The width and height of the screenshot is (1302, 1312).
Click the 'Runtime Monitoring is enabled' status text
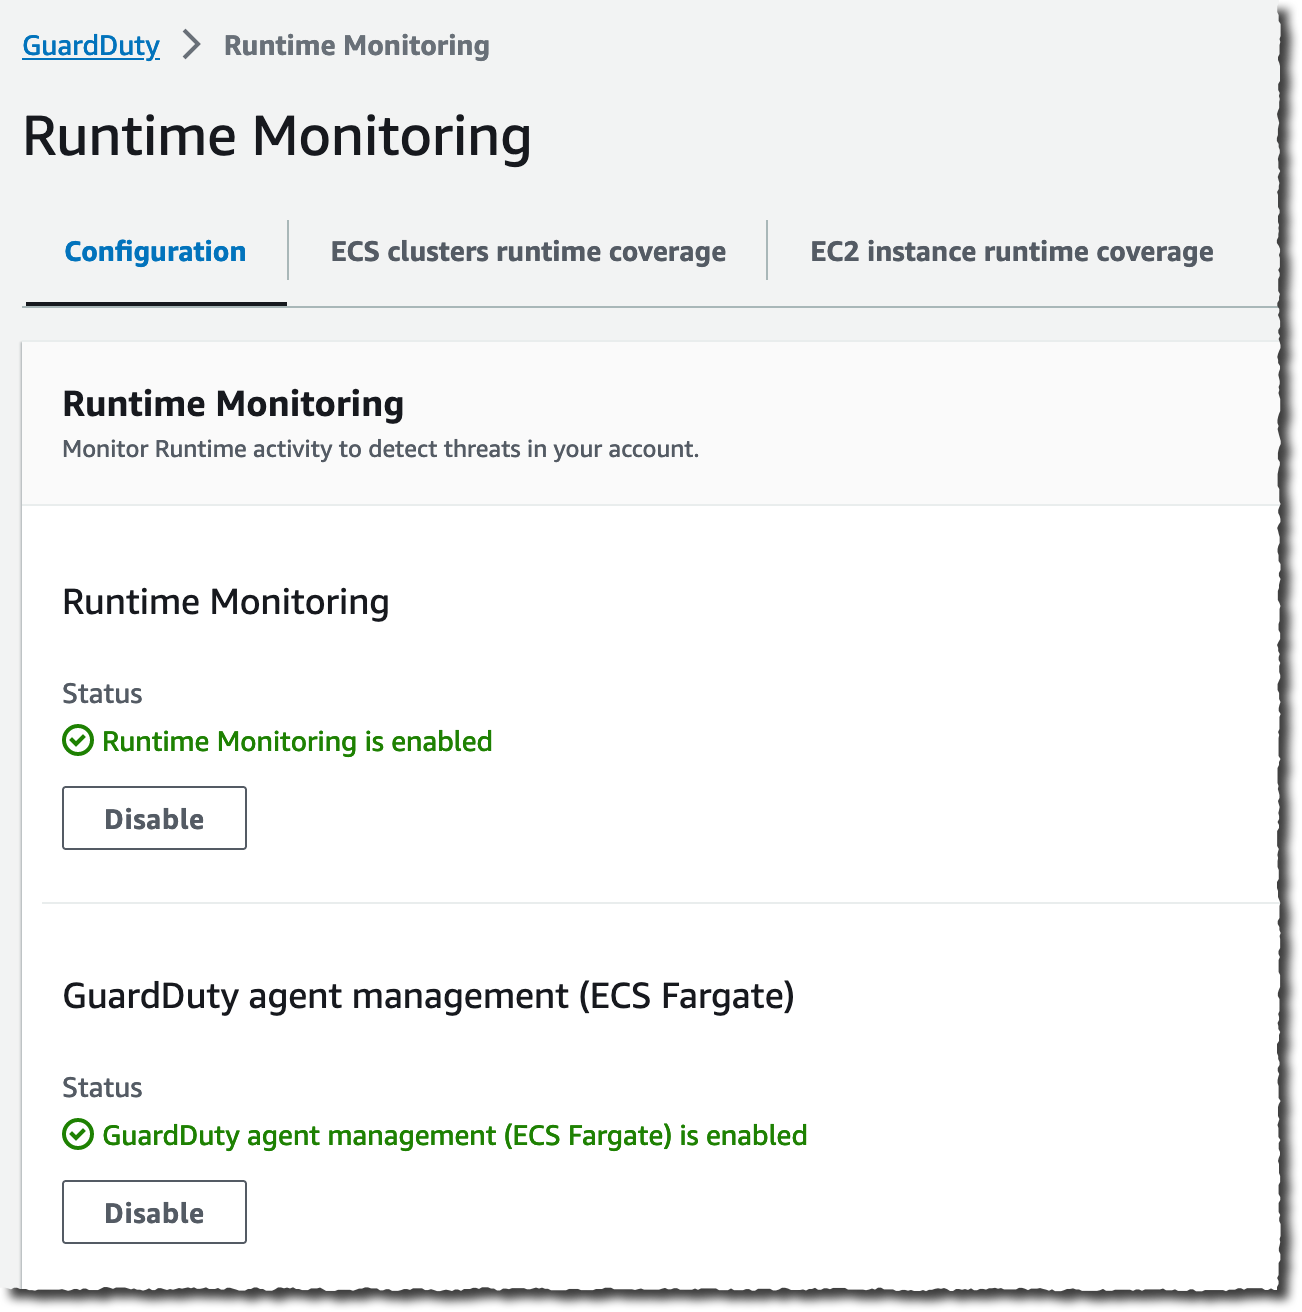pos(297,741)
